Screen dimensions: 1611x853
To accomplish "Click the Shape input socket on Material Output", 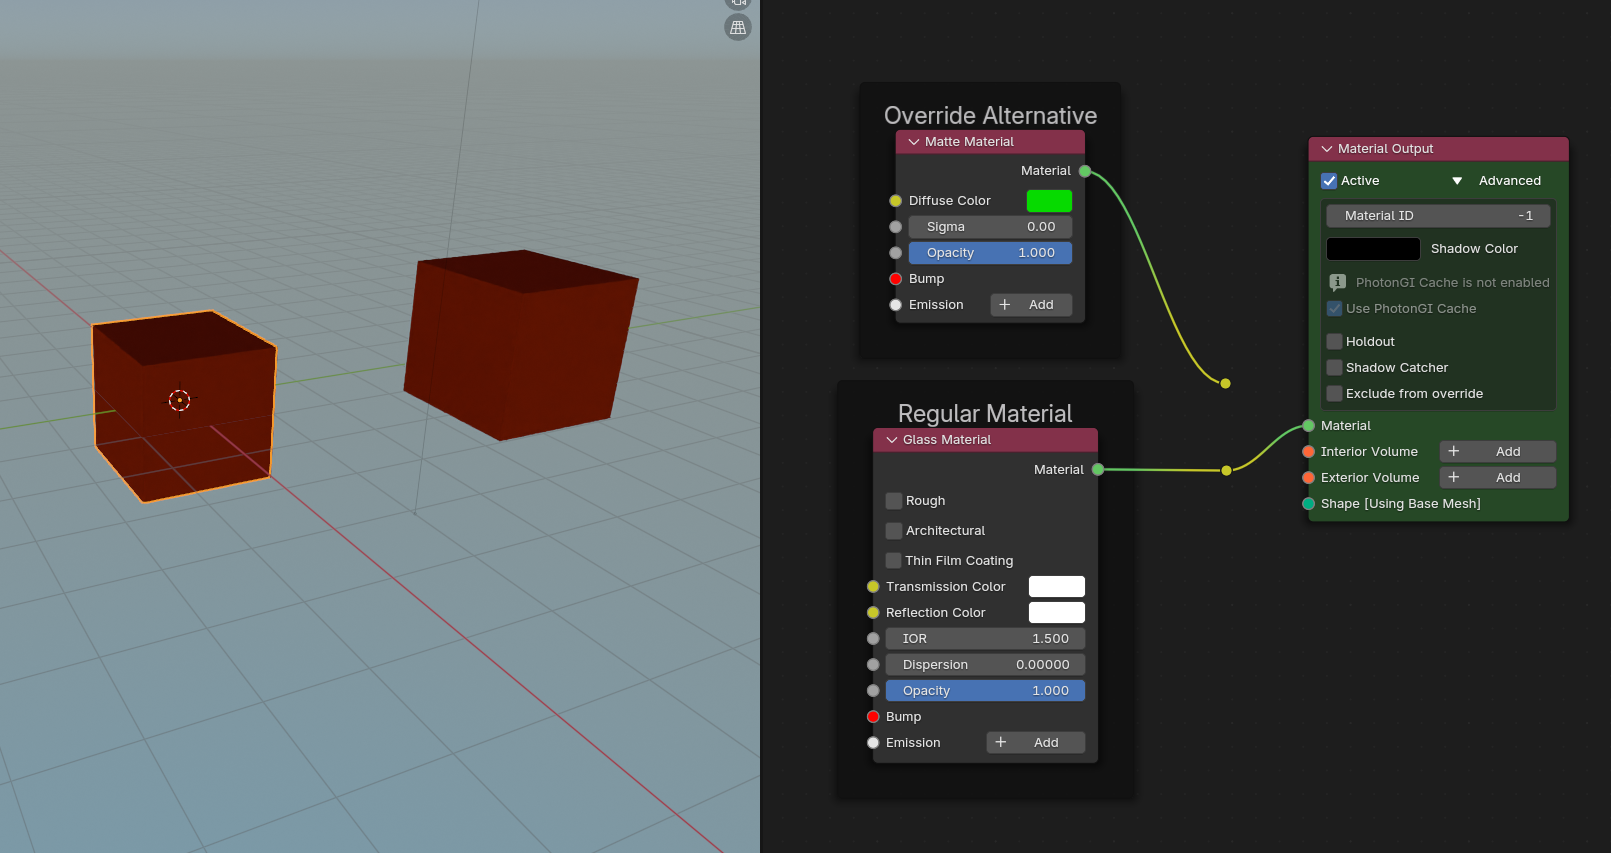I will click(1308, 504).
